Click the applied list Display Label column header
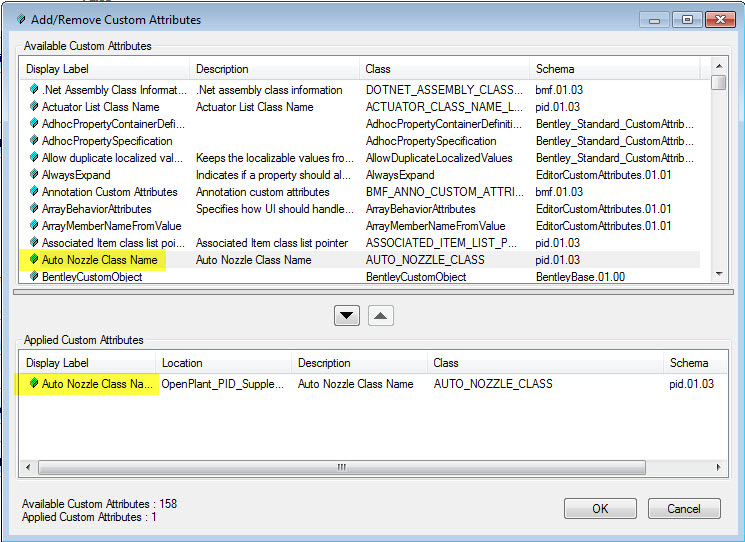 coord(87,363)
